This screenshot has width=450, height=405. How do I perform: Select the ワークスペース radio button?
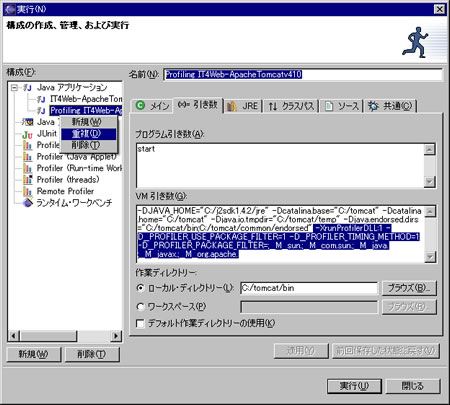(140, 306)
